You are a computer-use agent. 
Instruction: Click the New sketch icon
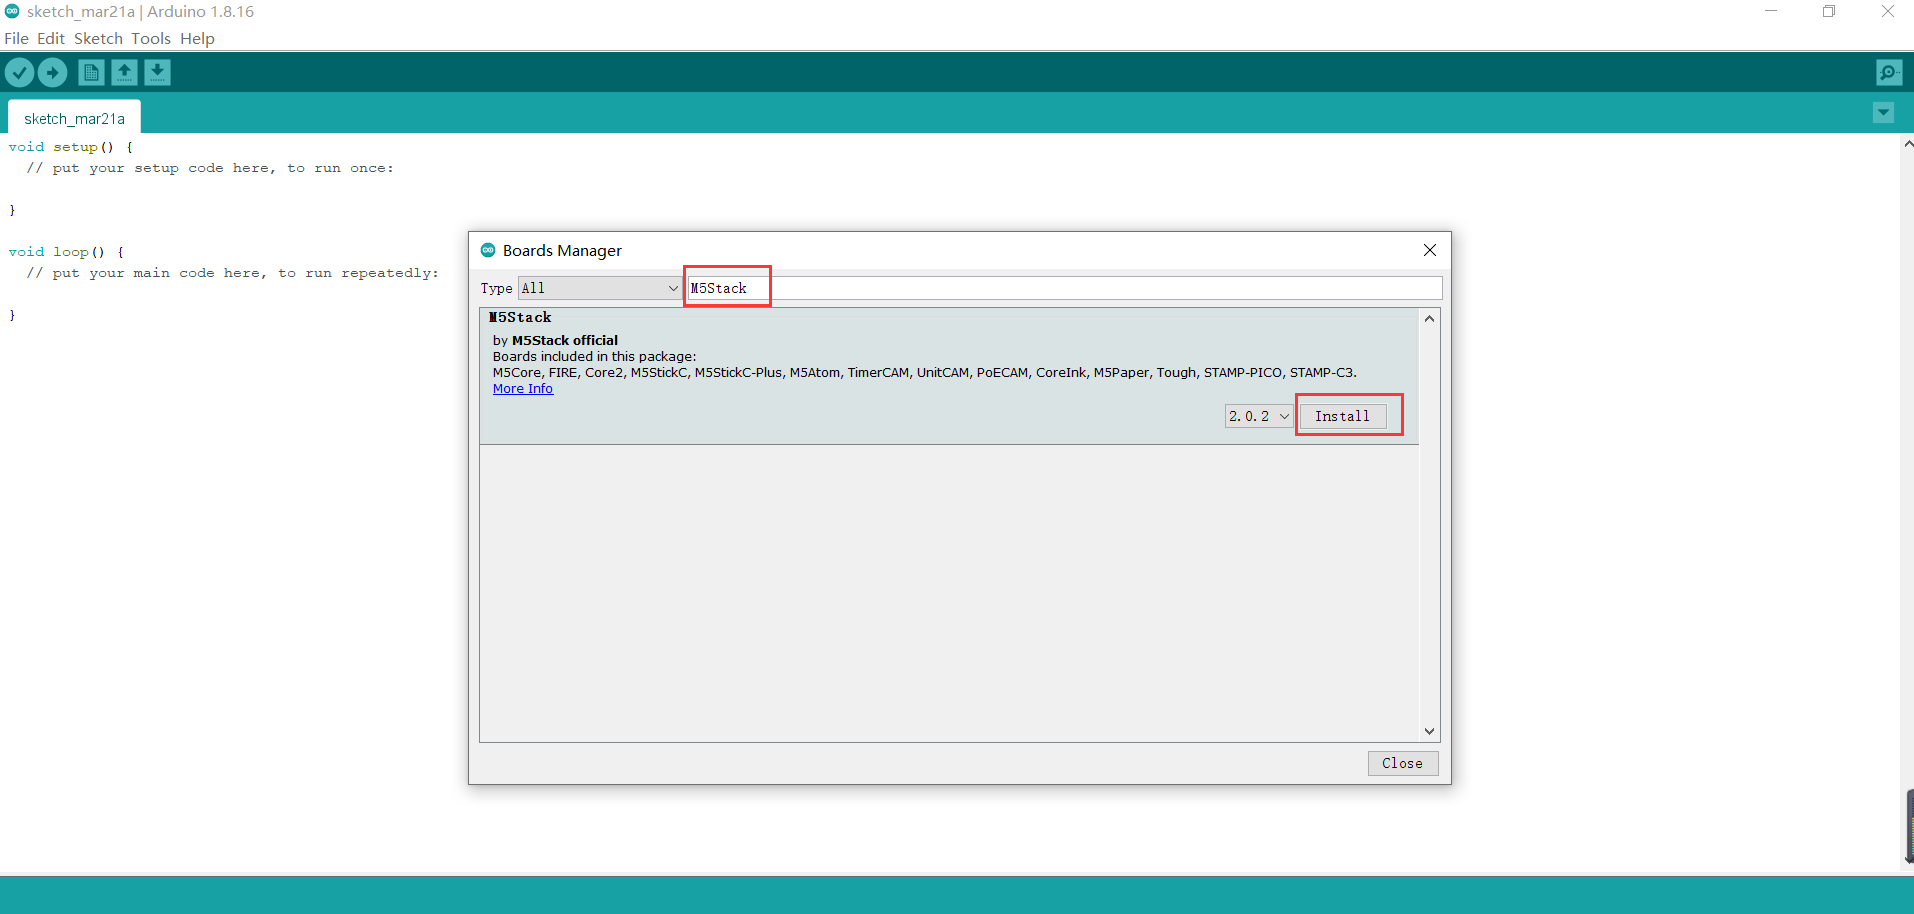pyautogui.click(x=91, y=72)
